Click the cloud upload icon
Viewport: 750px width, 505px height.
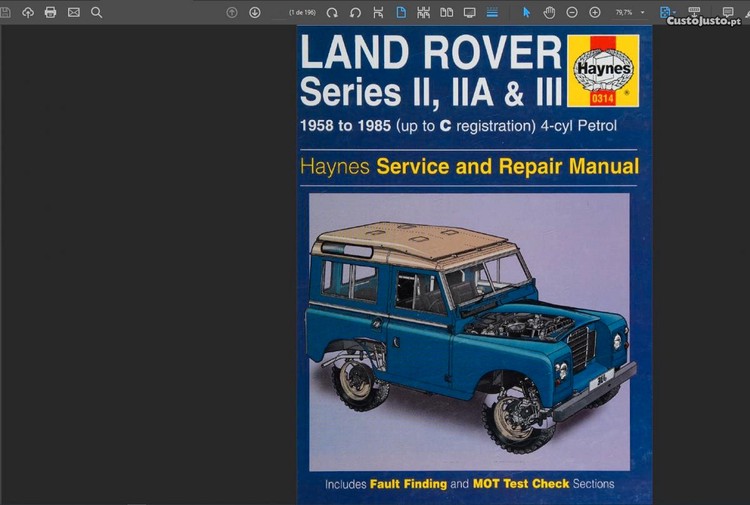27,12
